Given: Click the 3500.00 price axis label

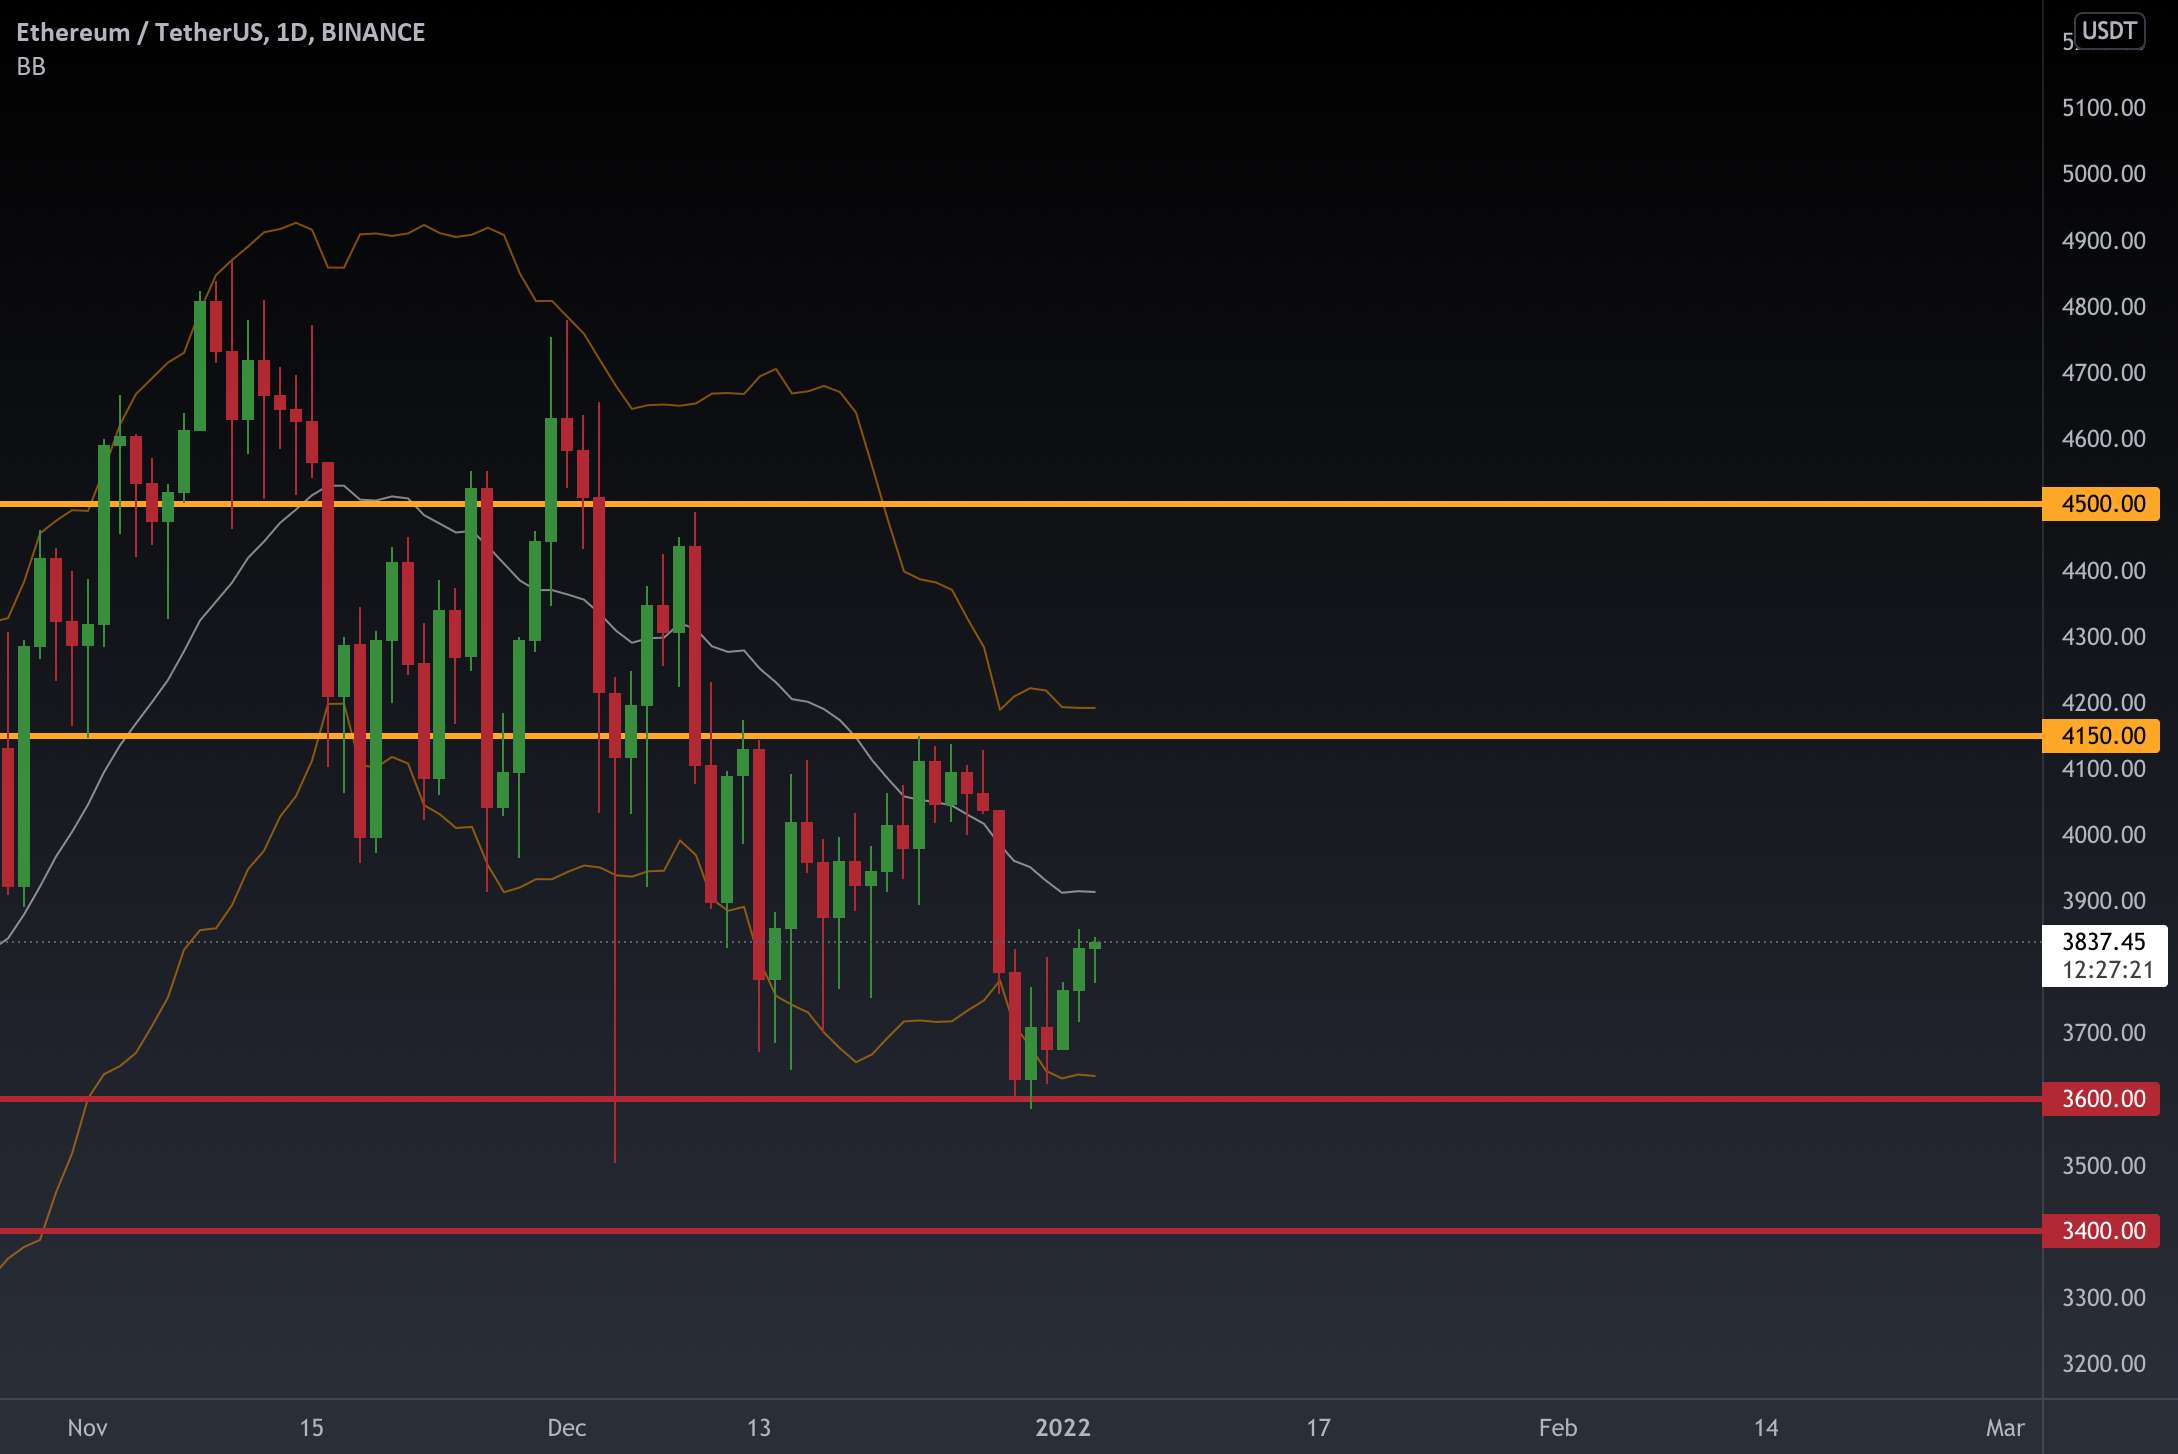Looking at the screenshot, I should tap(2104, 1166).
